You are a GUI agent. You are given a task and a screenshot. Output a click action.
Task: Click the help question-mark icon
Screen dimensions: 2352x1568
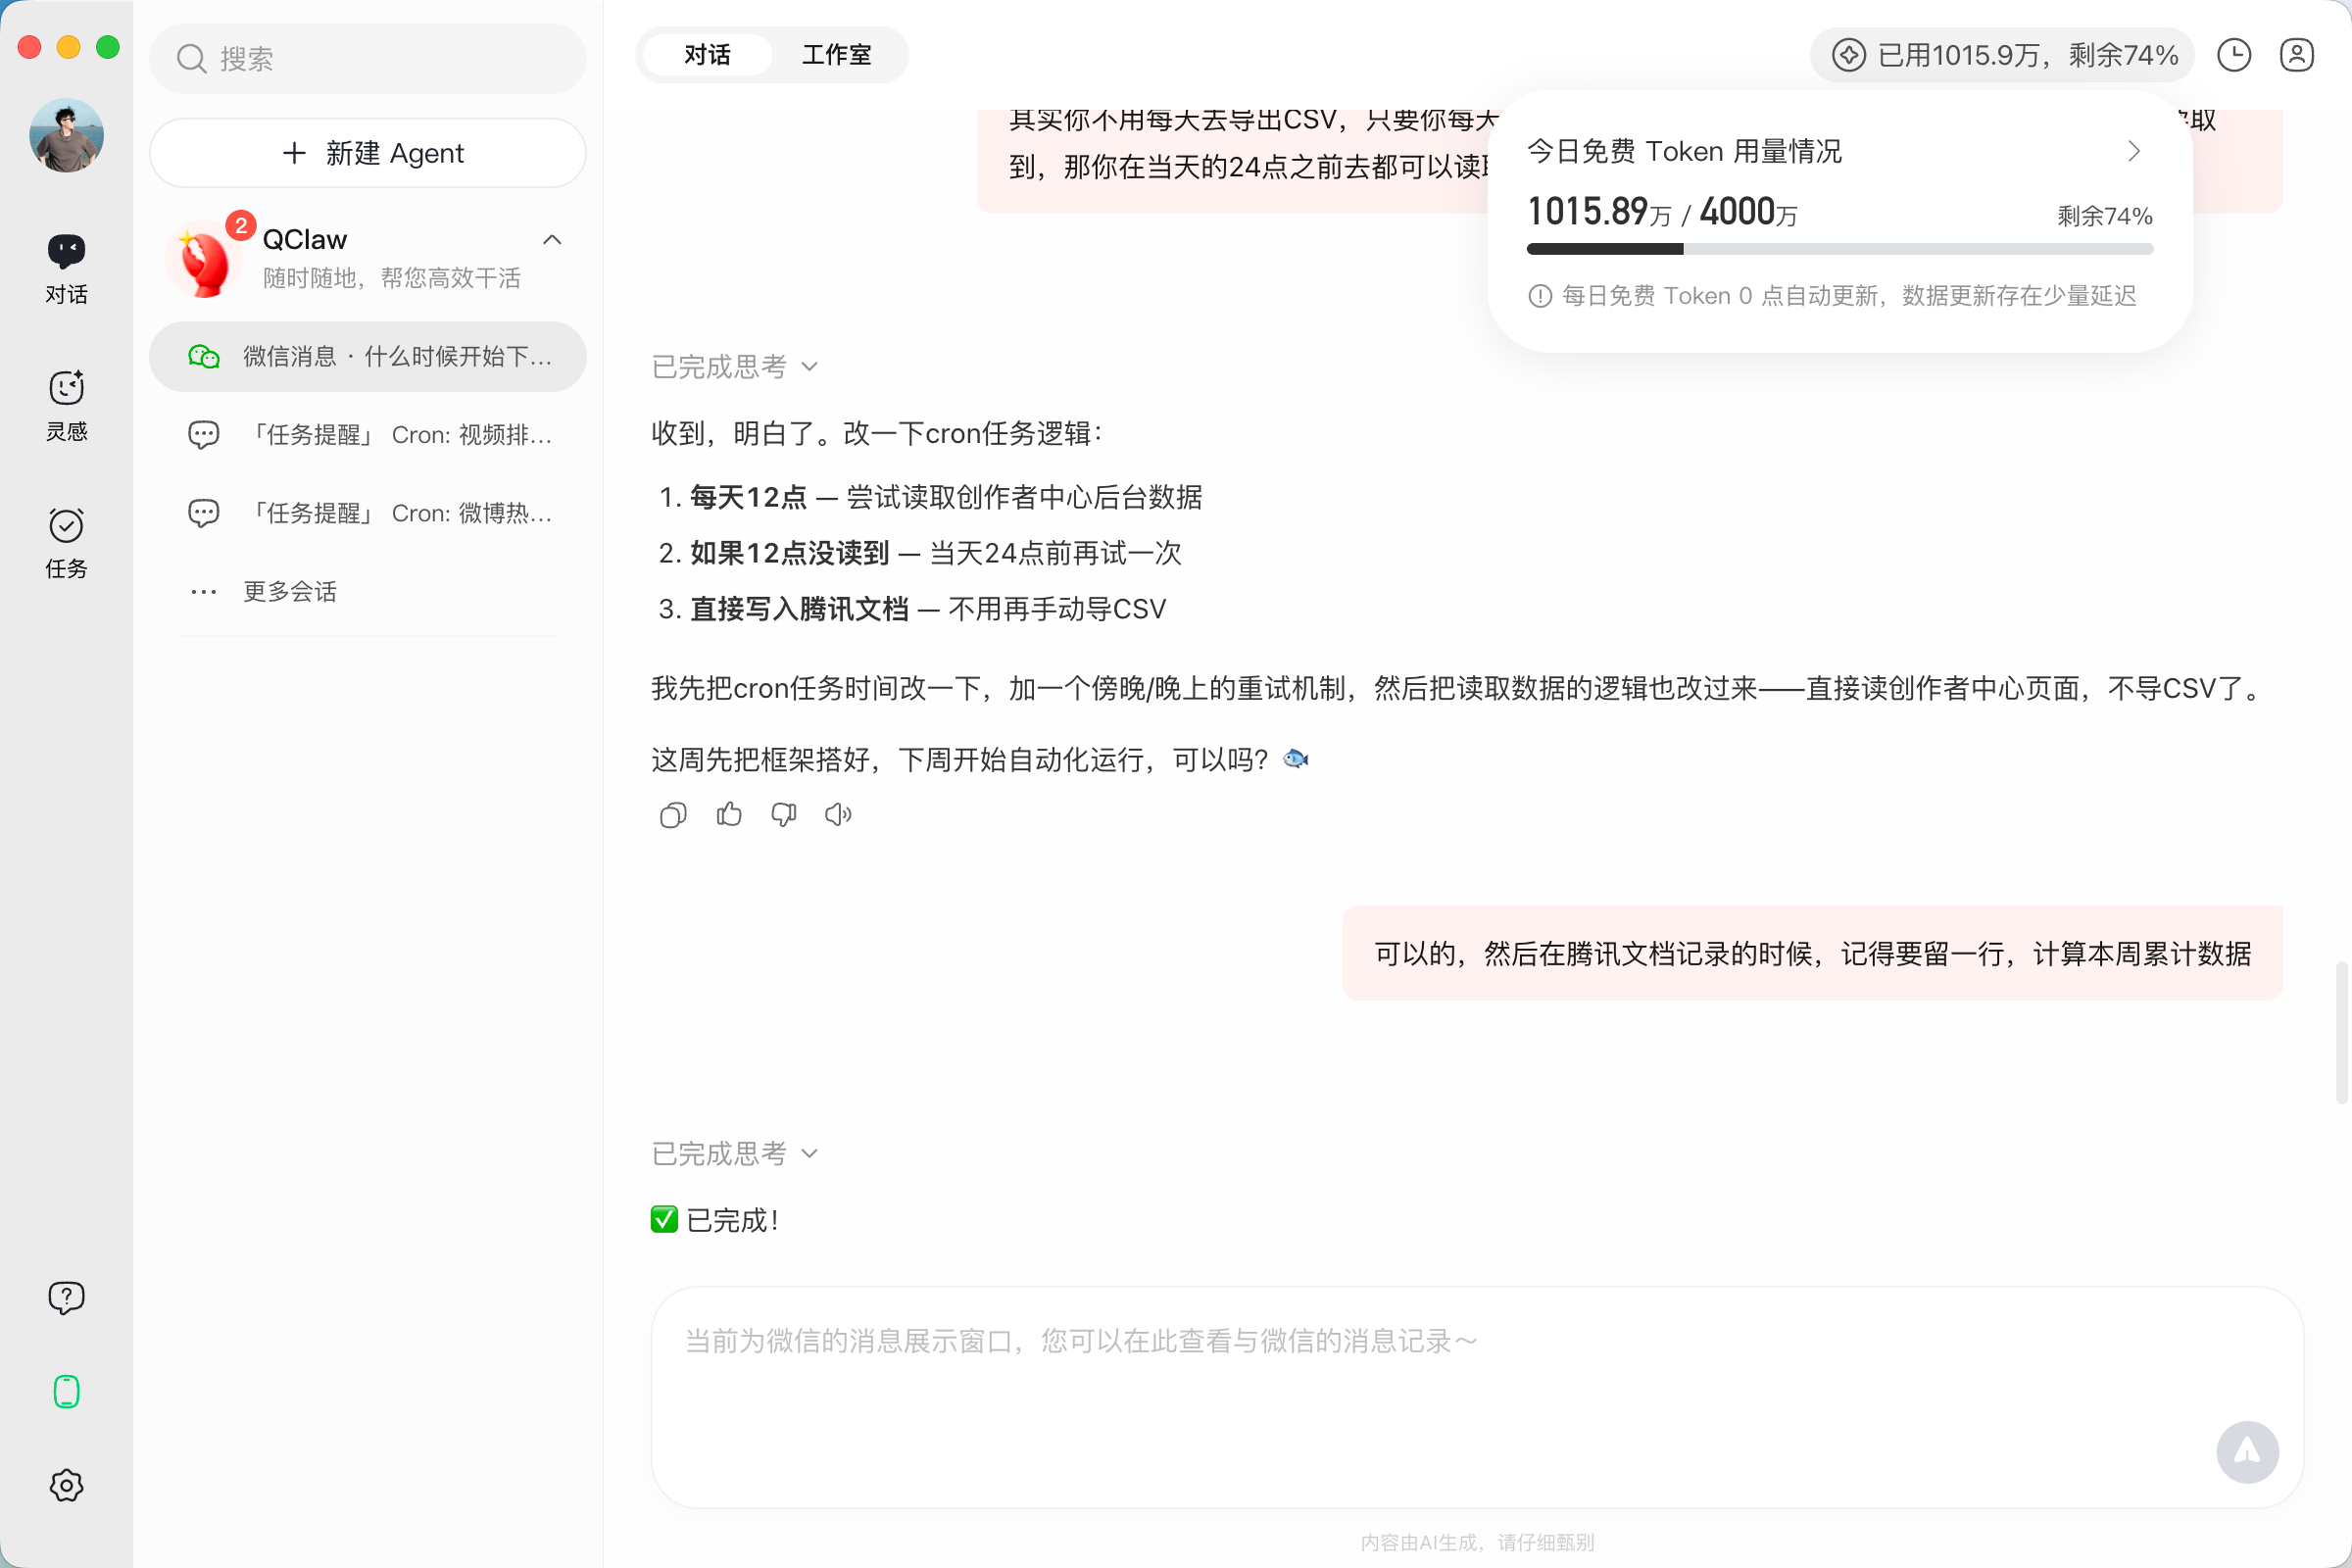coord(66,1298)
